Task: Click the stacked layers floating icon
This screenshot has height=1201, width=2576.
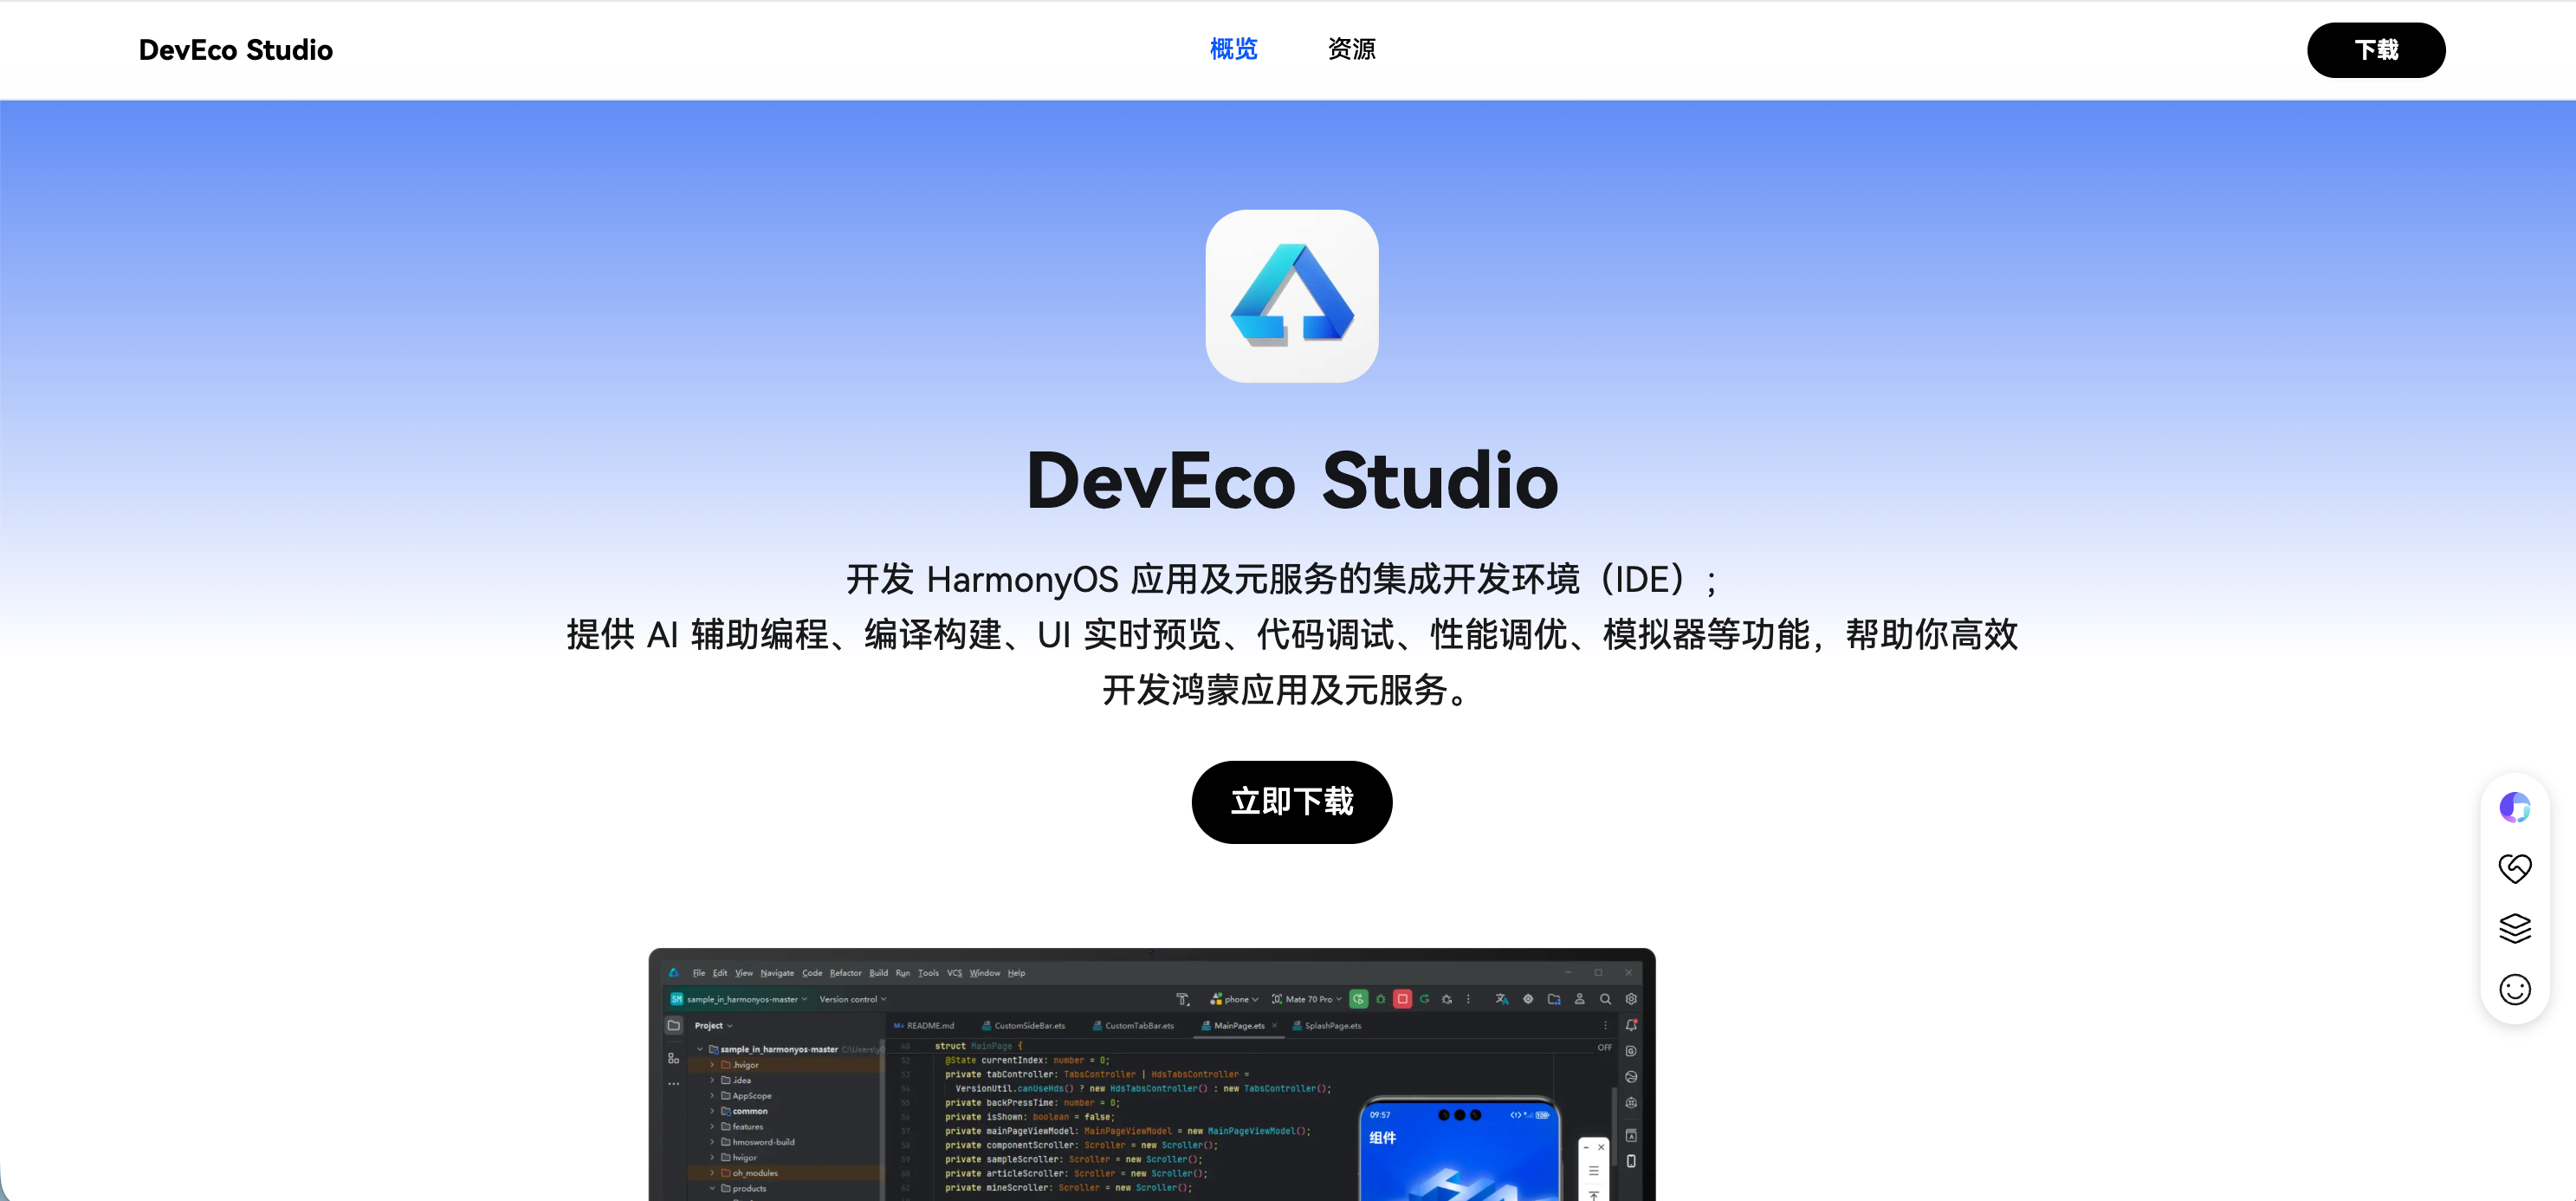Action: tap(2515, 929)
